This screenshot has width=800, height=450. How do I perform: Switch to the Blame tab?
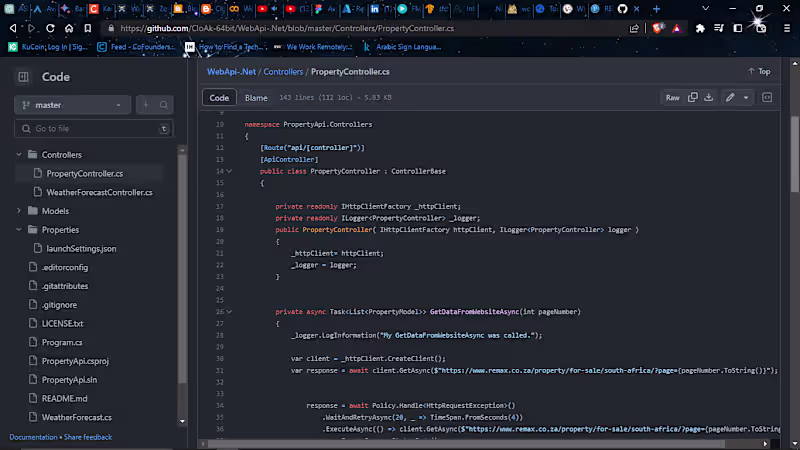[x=256, y=98]
